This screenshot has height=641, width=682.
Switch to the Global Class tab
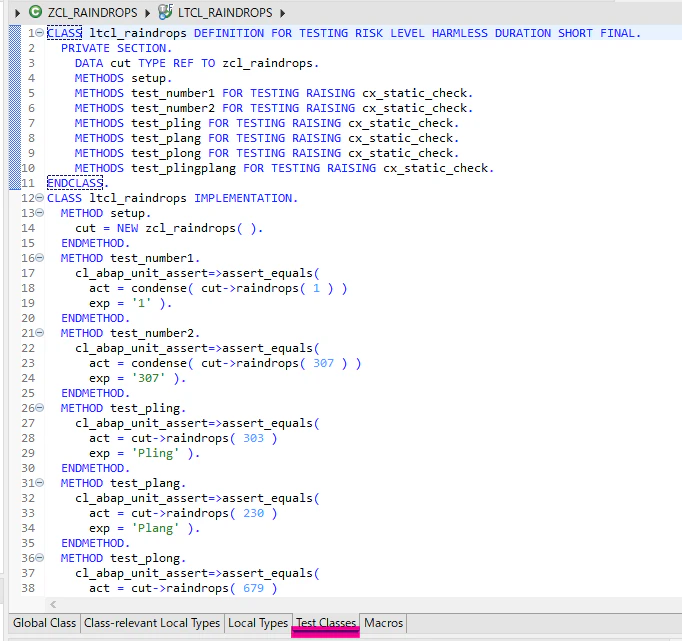(44, 623)
